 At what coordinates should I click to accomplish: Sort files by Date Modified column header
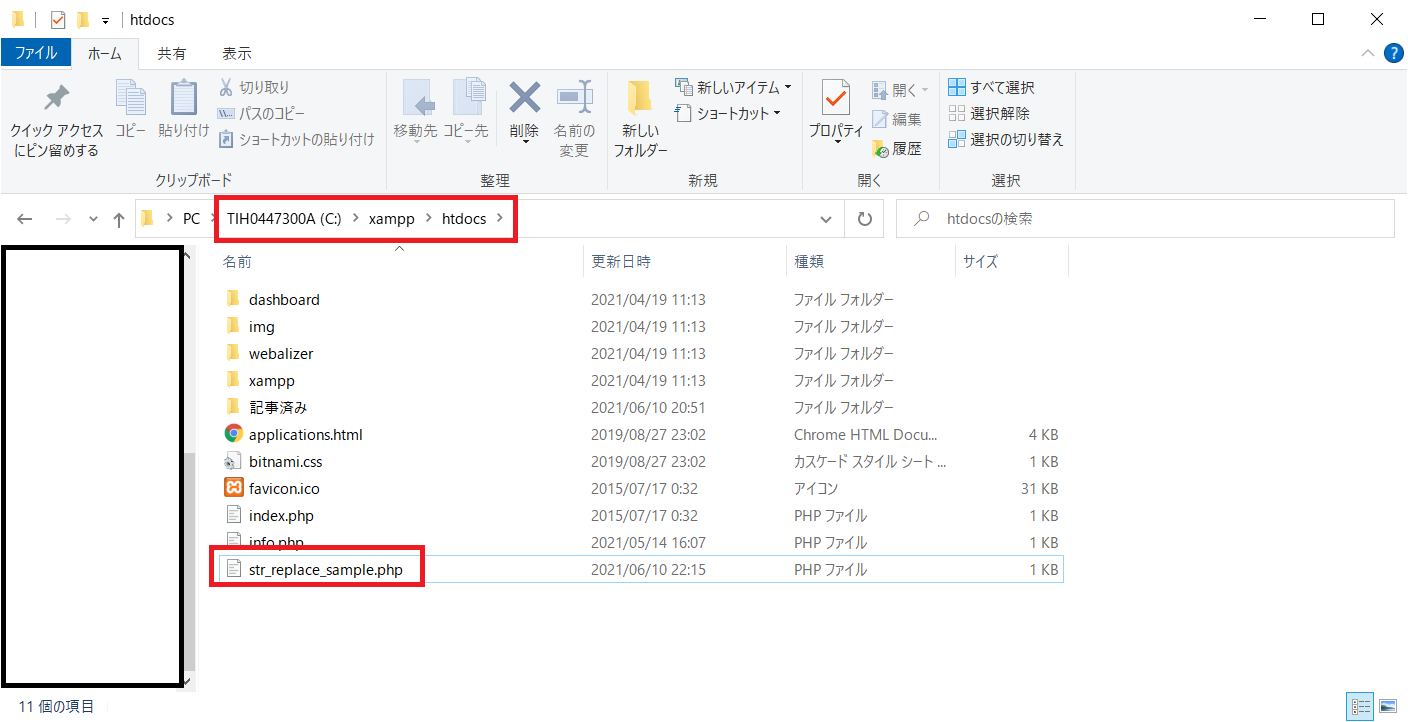(x=621, y=261)
